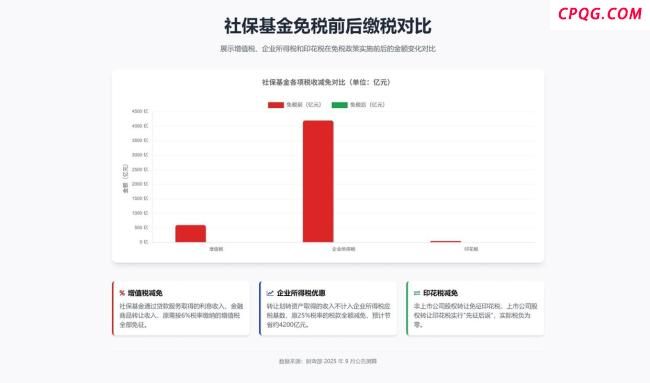Click the 增值税 x-axis label
Screen dimensions: 650x383
click(216, 249)
